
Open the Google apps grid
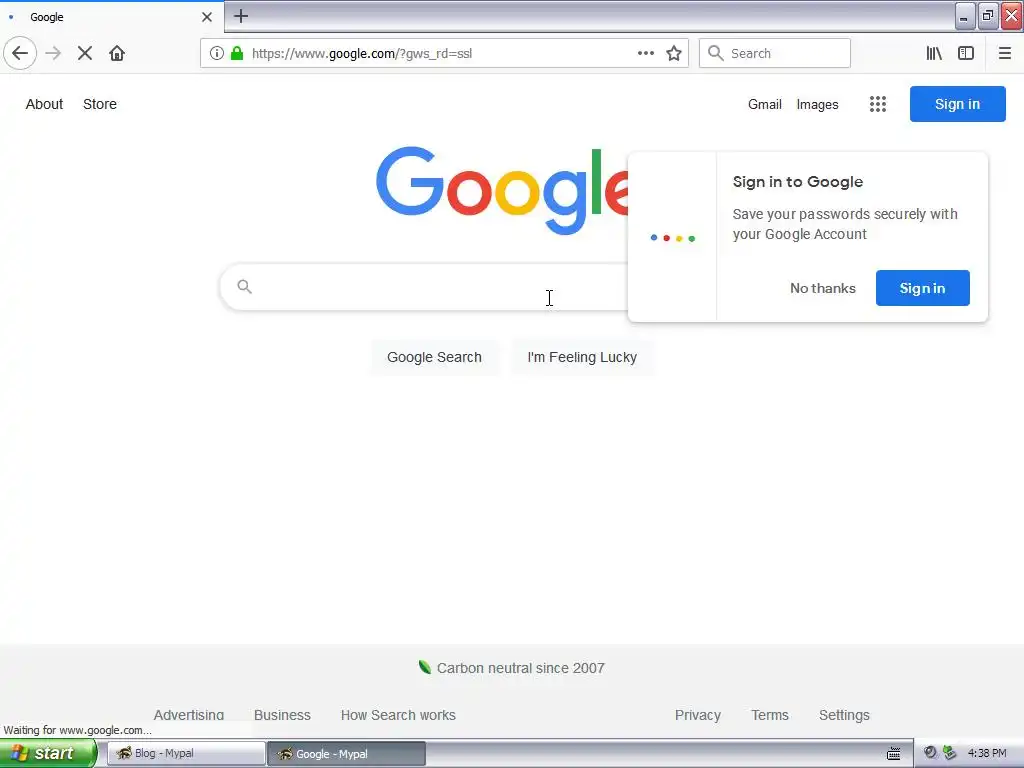878,104
